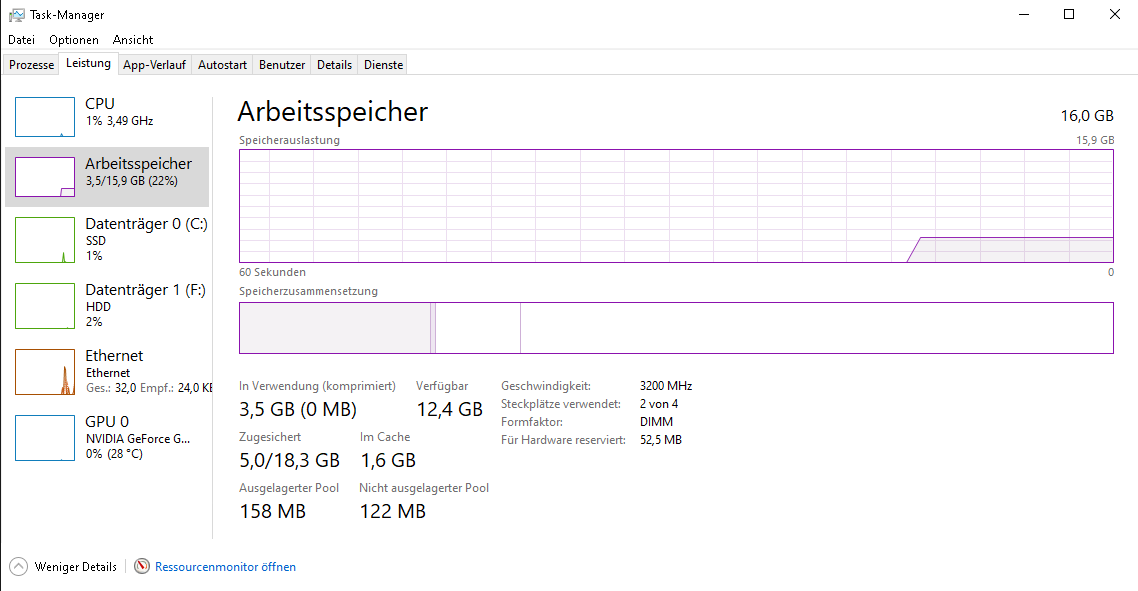Switch to the Autostart tab
The height and width of the screenshot is (591, 1138).
(x=222, y=65)
